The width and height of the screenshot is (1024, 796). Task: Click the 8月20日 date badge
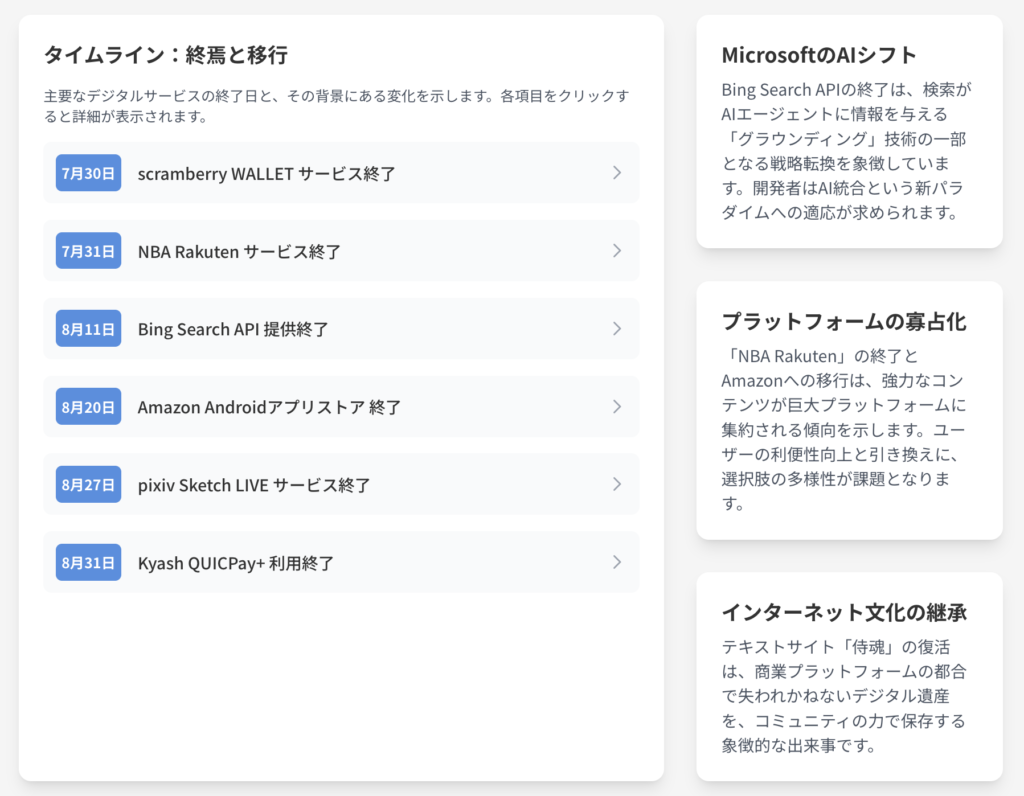(x=88, y=407)
